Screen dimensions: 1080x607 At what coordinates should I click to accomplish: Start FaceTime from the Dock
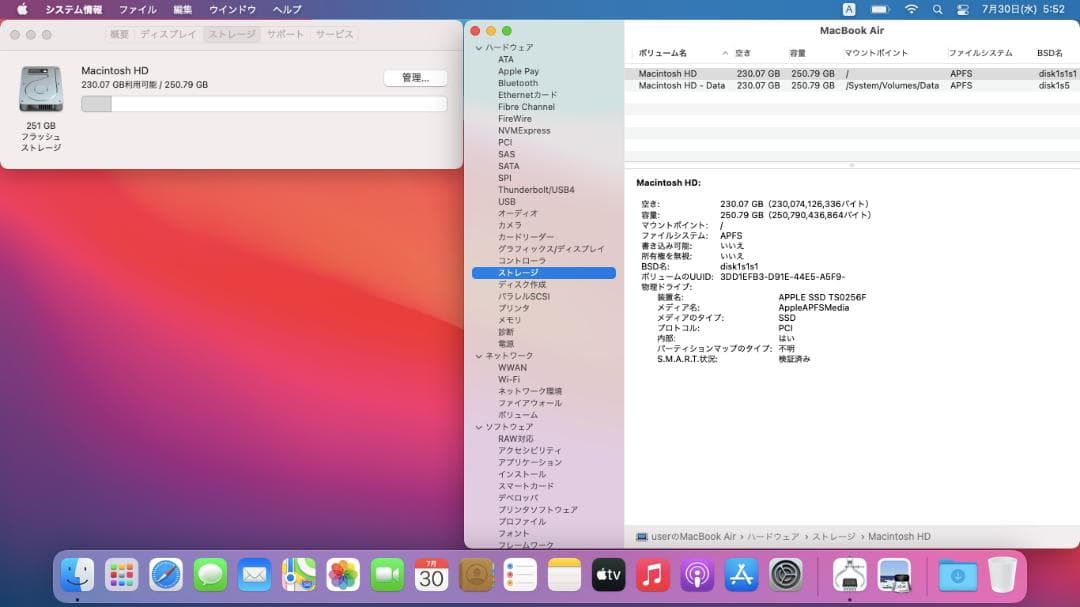[x=386, y=576]
